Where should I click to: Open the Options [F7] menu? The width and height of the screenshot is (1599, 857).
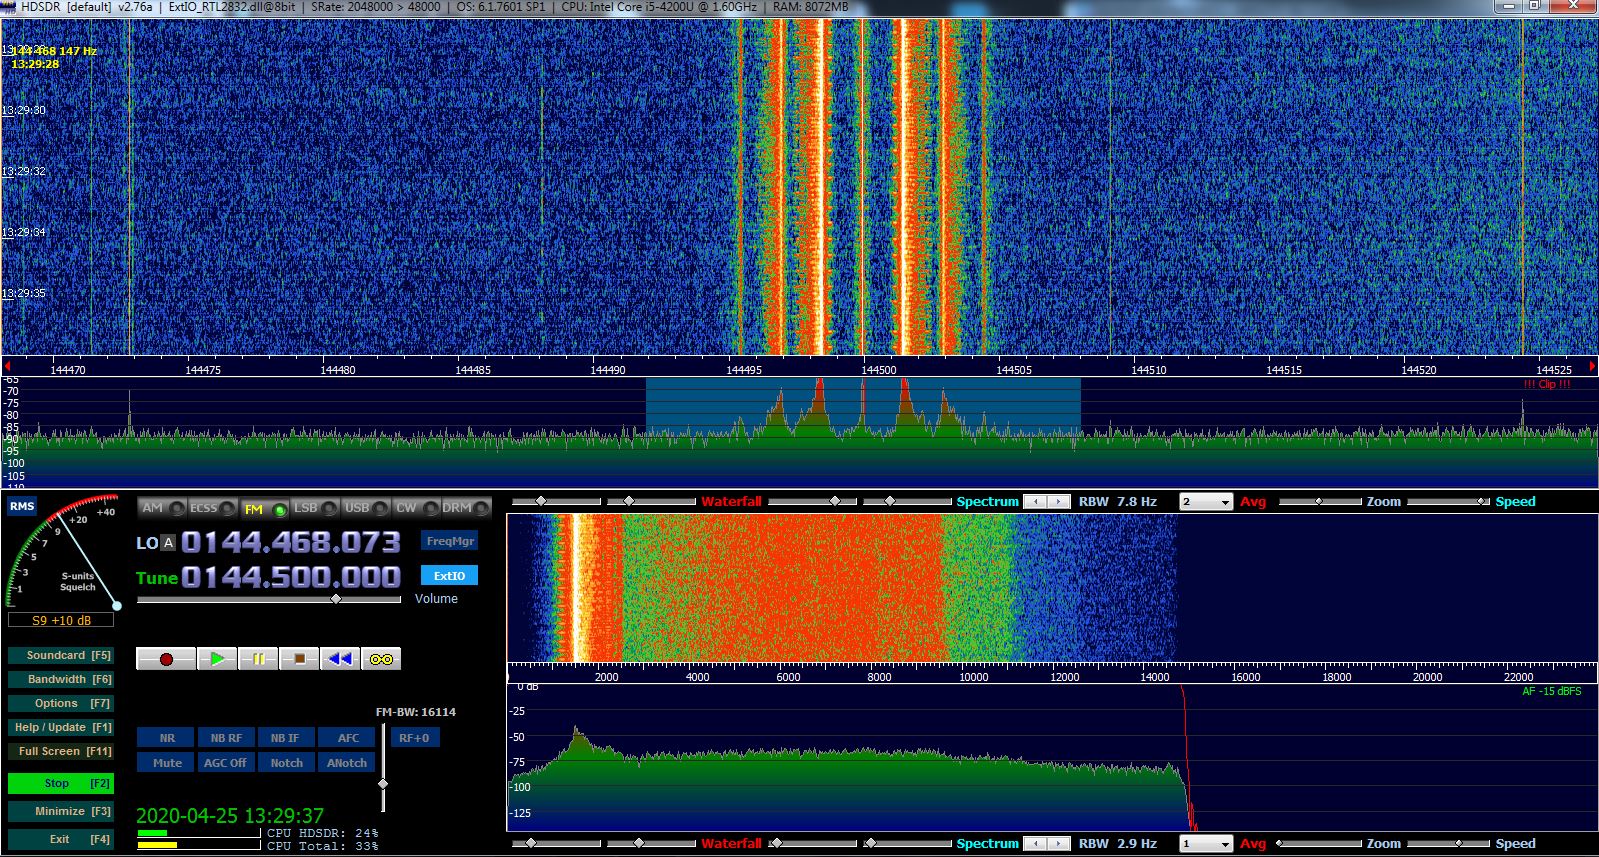(60, 704)
